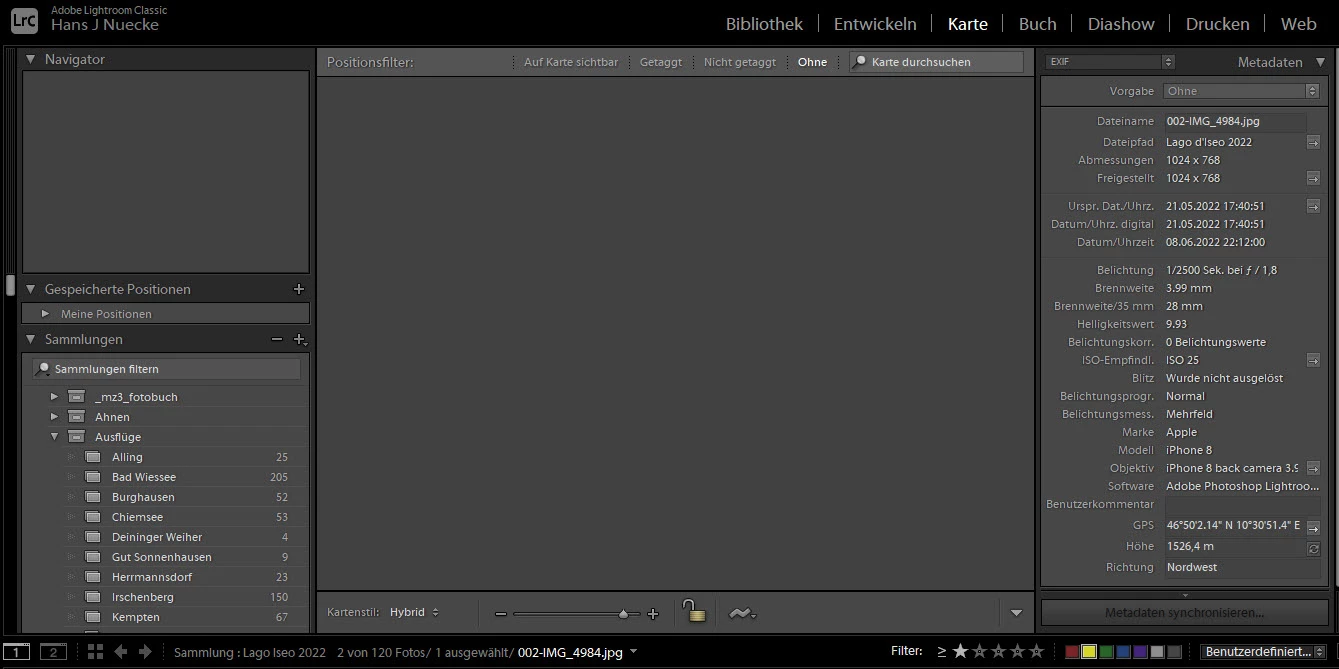Viewport: 1339px width, 669px height.
Task: Filter by yellow color label
Action: coord(1089,652)
